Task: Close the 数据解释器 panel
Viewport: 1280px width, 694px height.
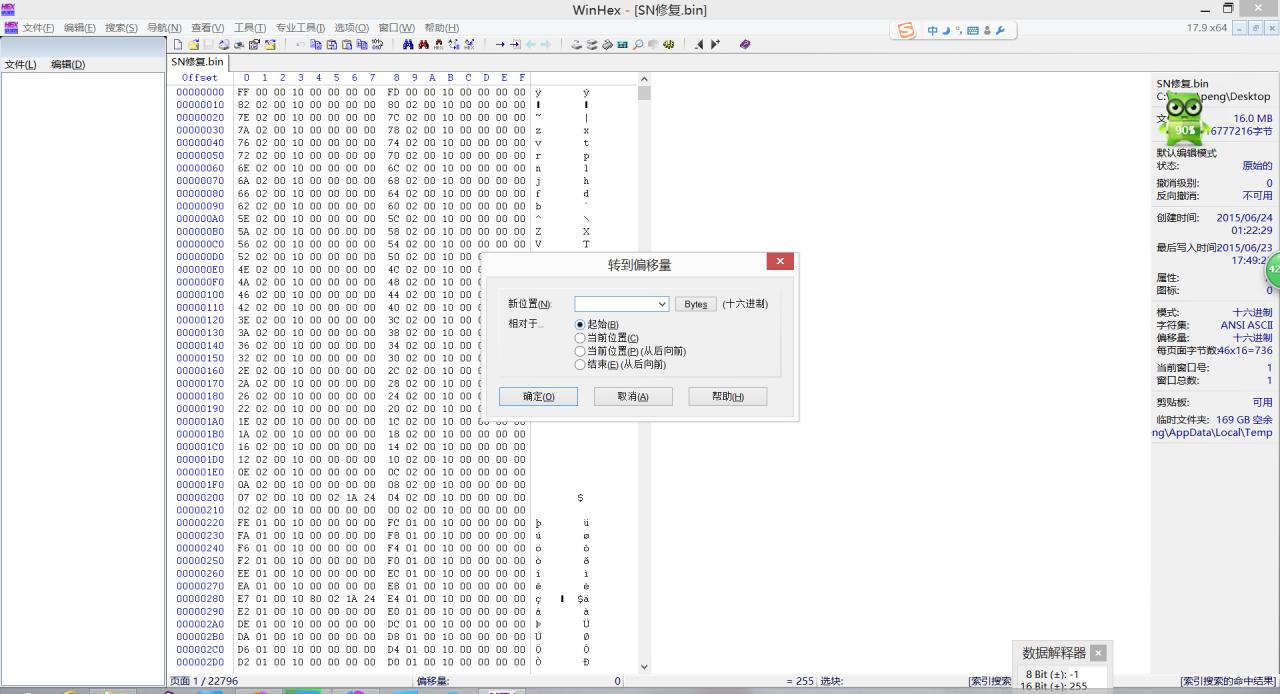Action: coord(1098,653)
